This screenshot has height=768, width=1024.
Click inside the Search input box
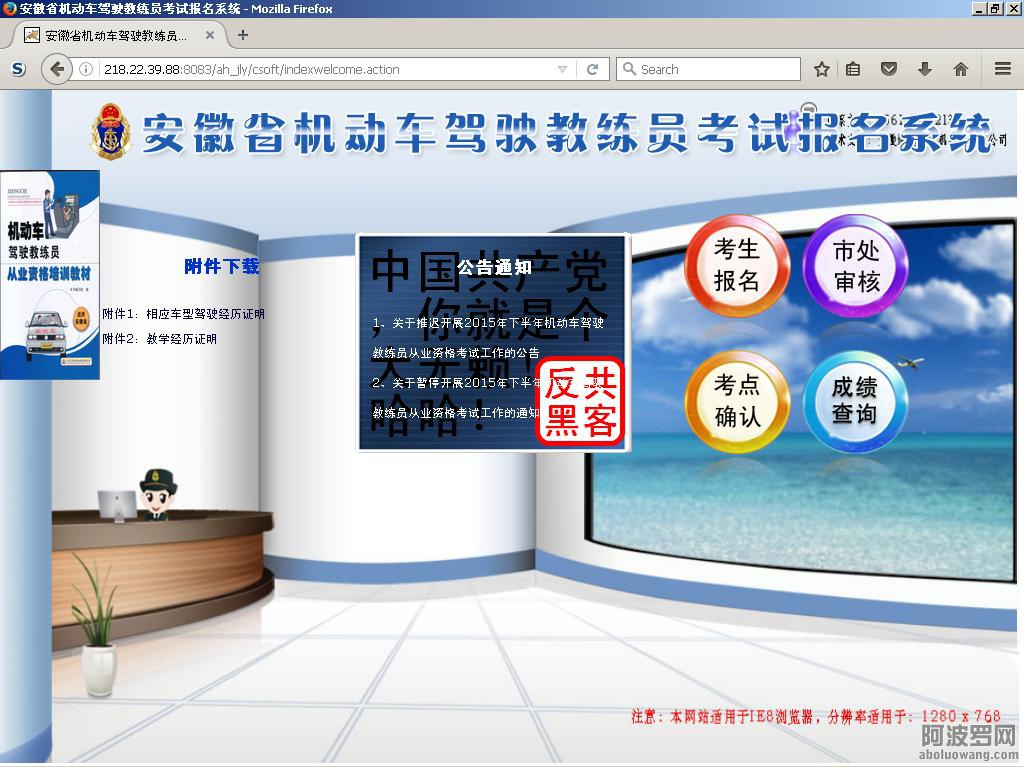pyautogui.click(x=715, y=69)
